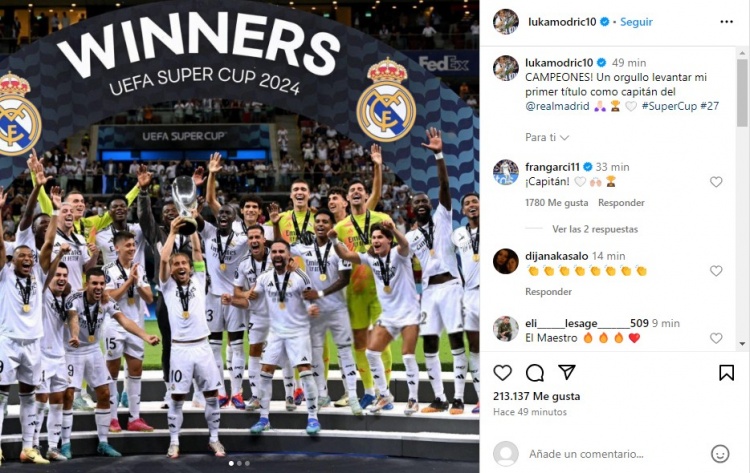Open the emoji picker smiley icon

coord(720,454)
